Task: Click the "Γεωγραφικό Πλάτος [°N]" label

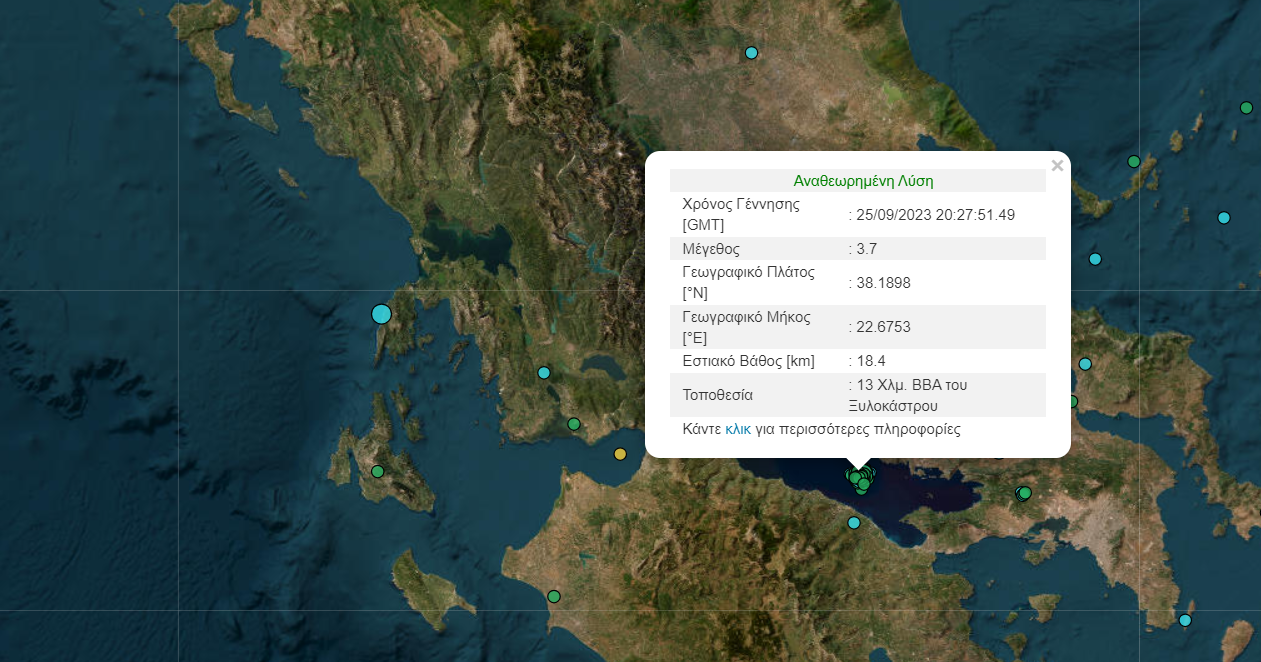Action: [x=748, y=282]
